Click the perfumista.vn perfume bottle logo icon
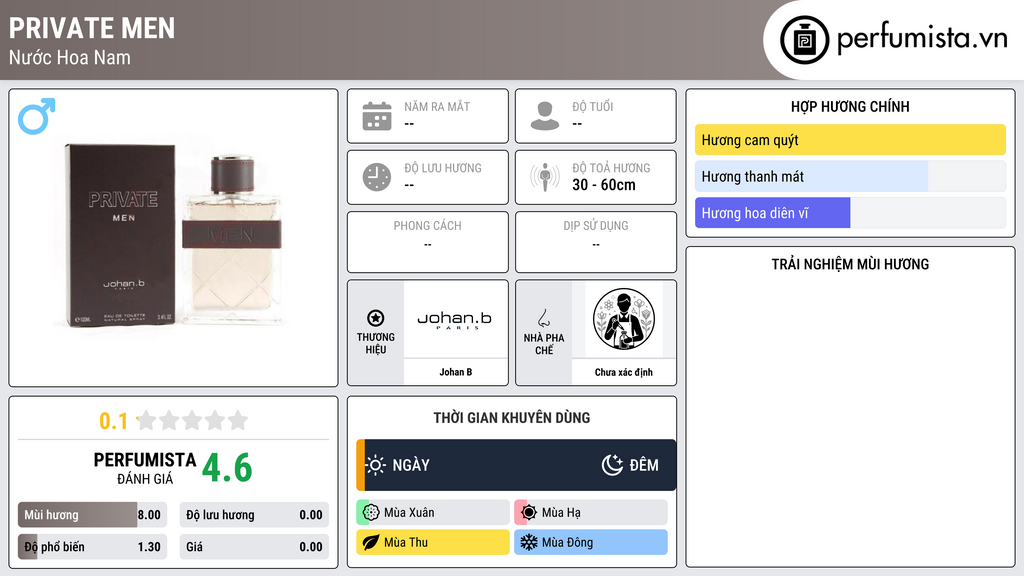Screen dimensions: 1024x576 [804, 40]
